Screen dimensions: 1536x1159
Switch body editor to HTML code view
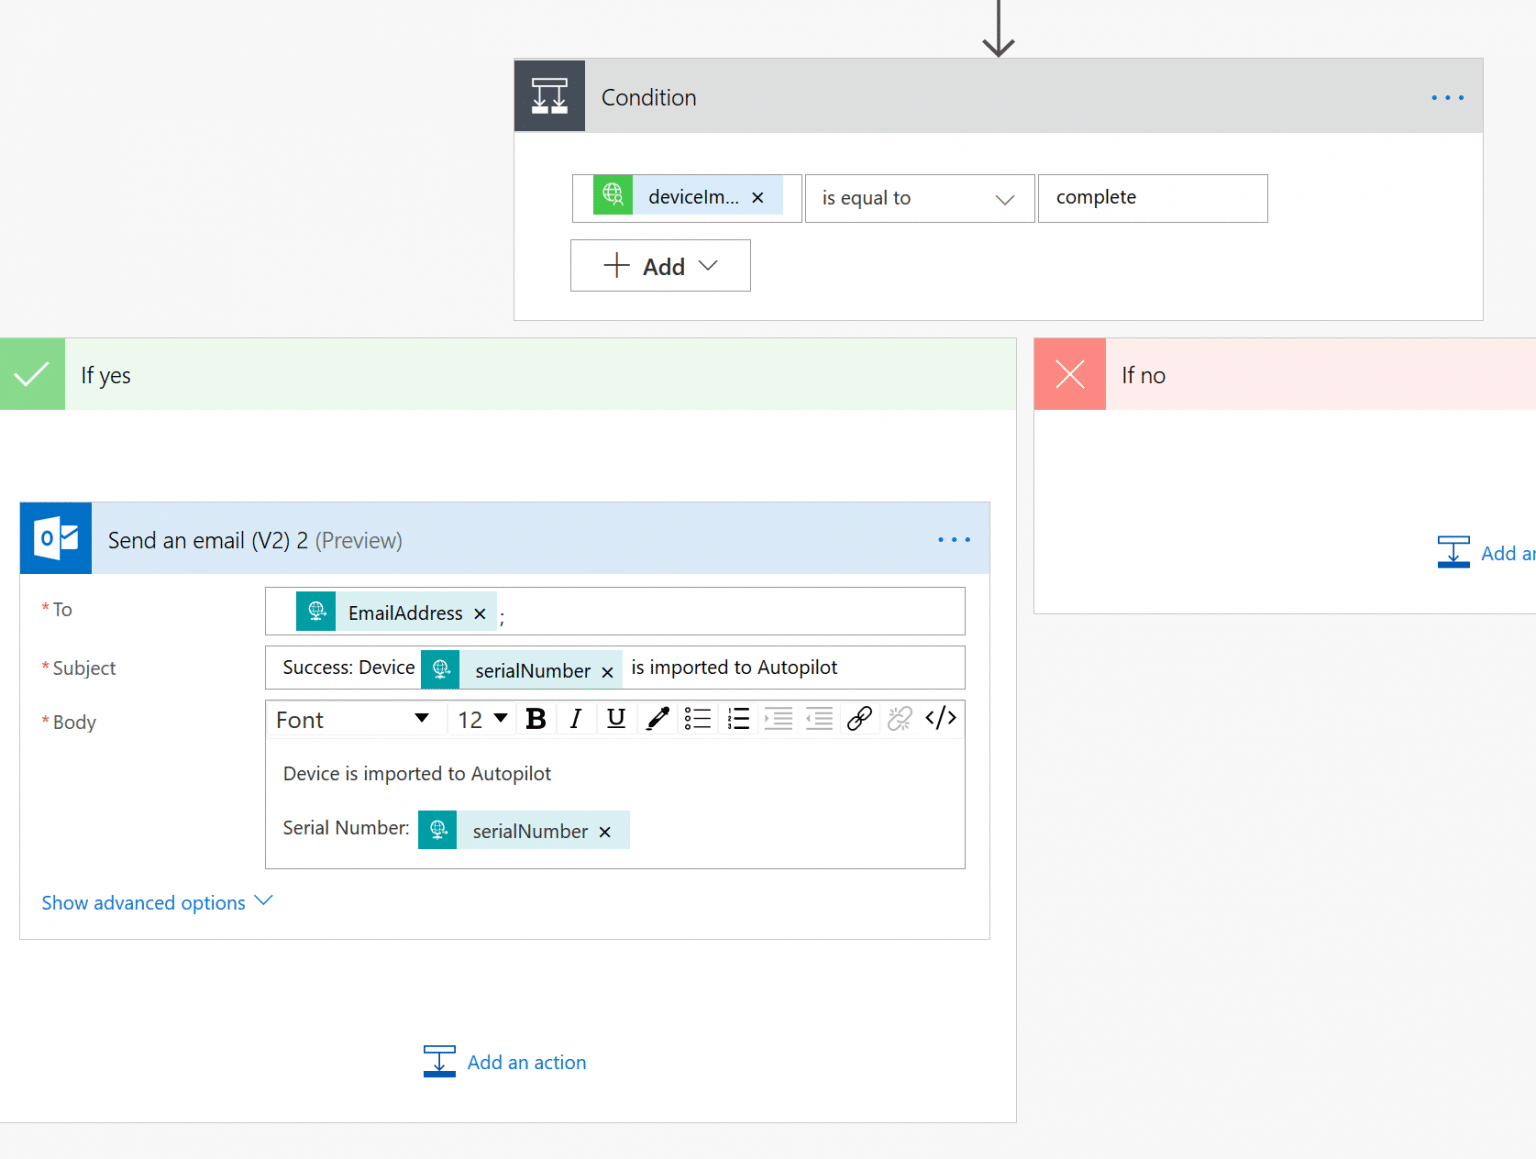click(x=940, y=718)
